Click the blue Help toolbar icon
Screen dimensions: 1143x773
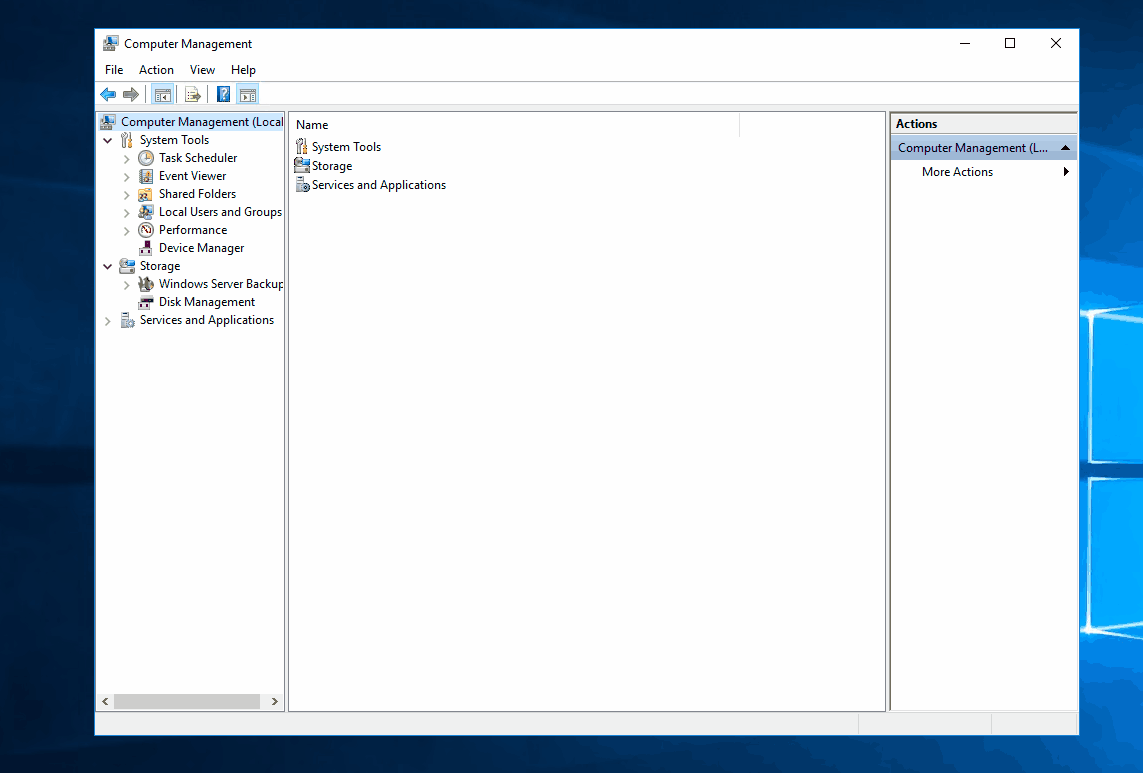(223, 94)
